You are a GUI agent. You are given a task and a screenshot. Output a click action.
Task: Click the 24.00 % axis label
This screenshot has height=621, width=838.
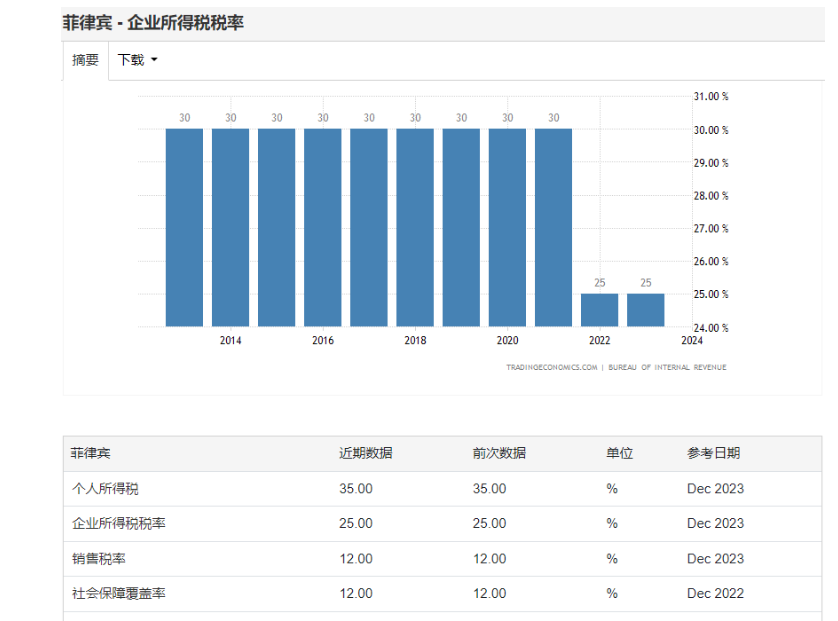pos(711,328)
